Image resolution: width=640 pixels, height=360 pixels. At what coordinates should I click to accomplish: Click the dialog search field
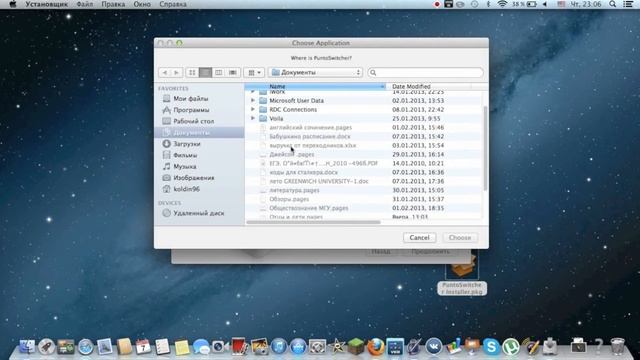tap(425, 72)
